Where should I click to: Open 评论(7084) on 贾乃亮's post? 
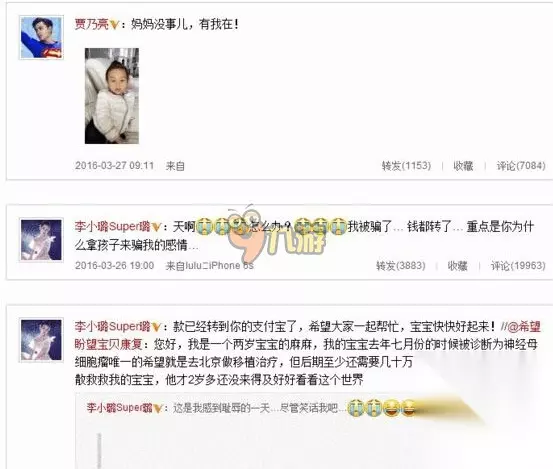point(521,165)
